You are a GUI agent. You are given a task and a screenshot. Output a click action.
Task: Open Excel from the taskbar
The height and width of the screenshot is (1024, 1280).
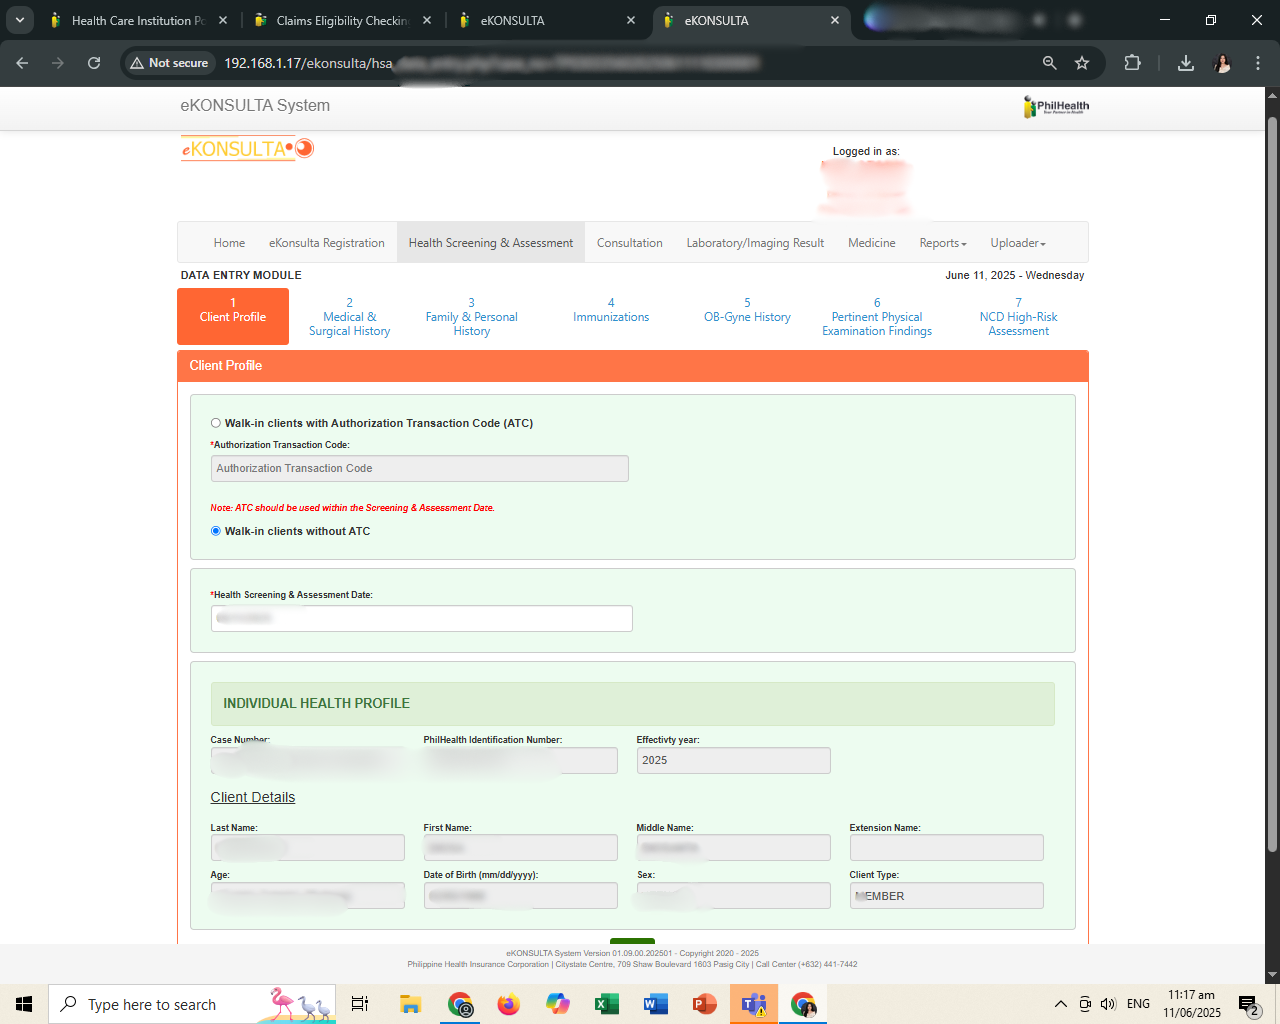point(607,1004)
